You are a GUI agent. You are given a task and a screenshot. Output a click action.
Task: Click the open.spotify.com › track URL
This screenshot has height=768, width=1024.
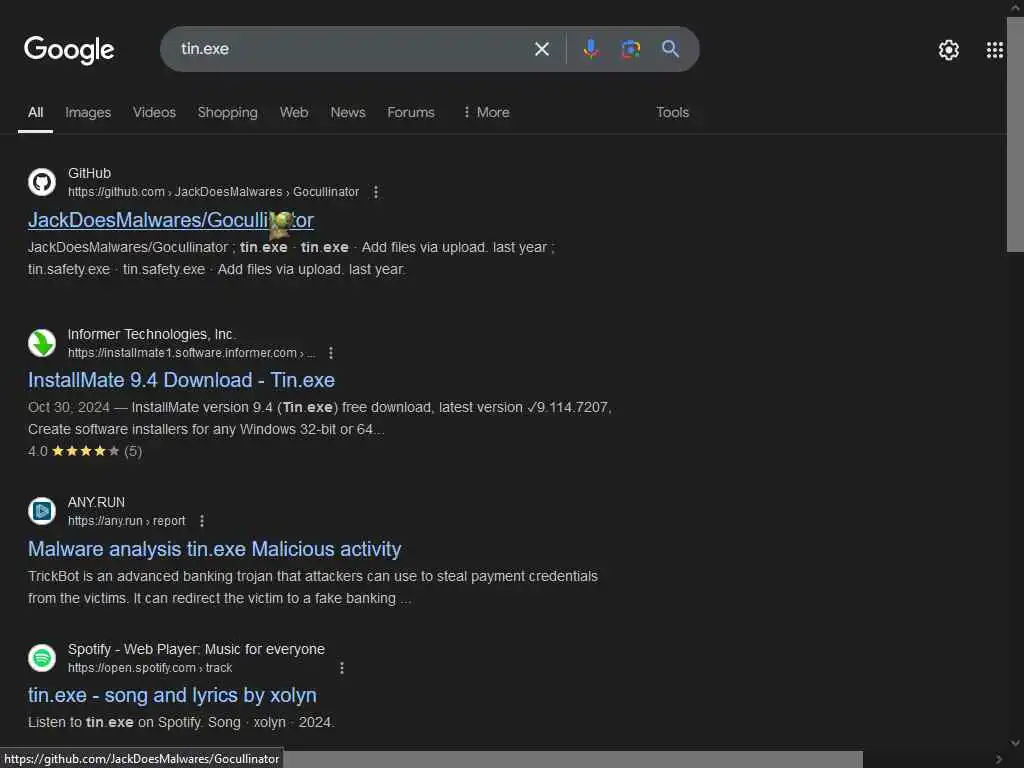point(150,667)
